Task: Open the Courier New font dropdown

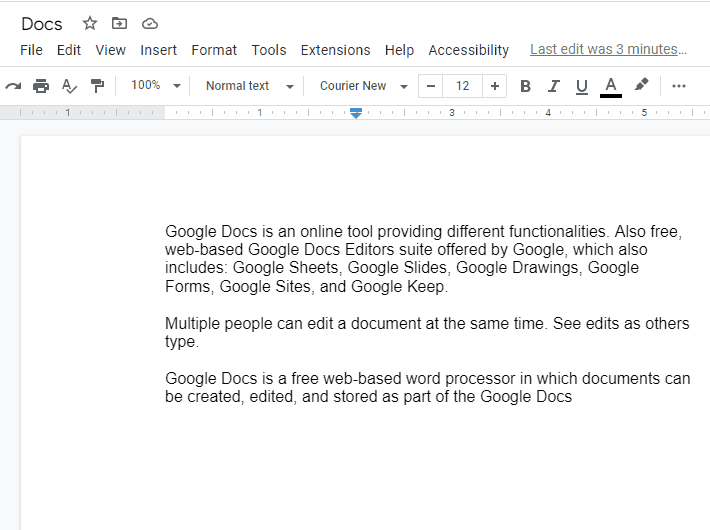Action: click(x=364, y=86)
